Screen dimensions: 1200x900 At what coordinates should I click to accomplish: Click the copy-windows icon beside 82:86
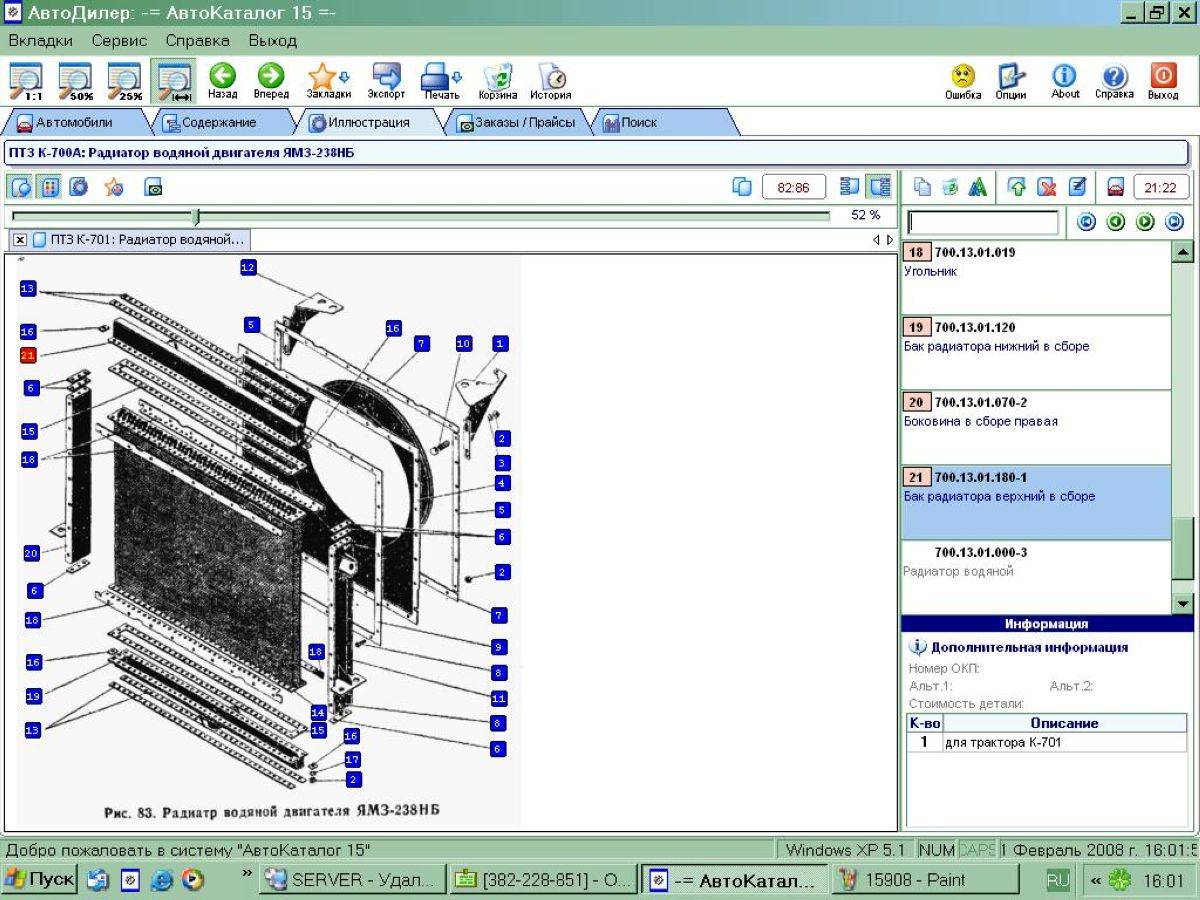(742, 187)
